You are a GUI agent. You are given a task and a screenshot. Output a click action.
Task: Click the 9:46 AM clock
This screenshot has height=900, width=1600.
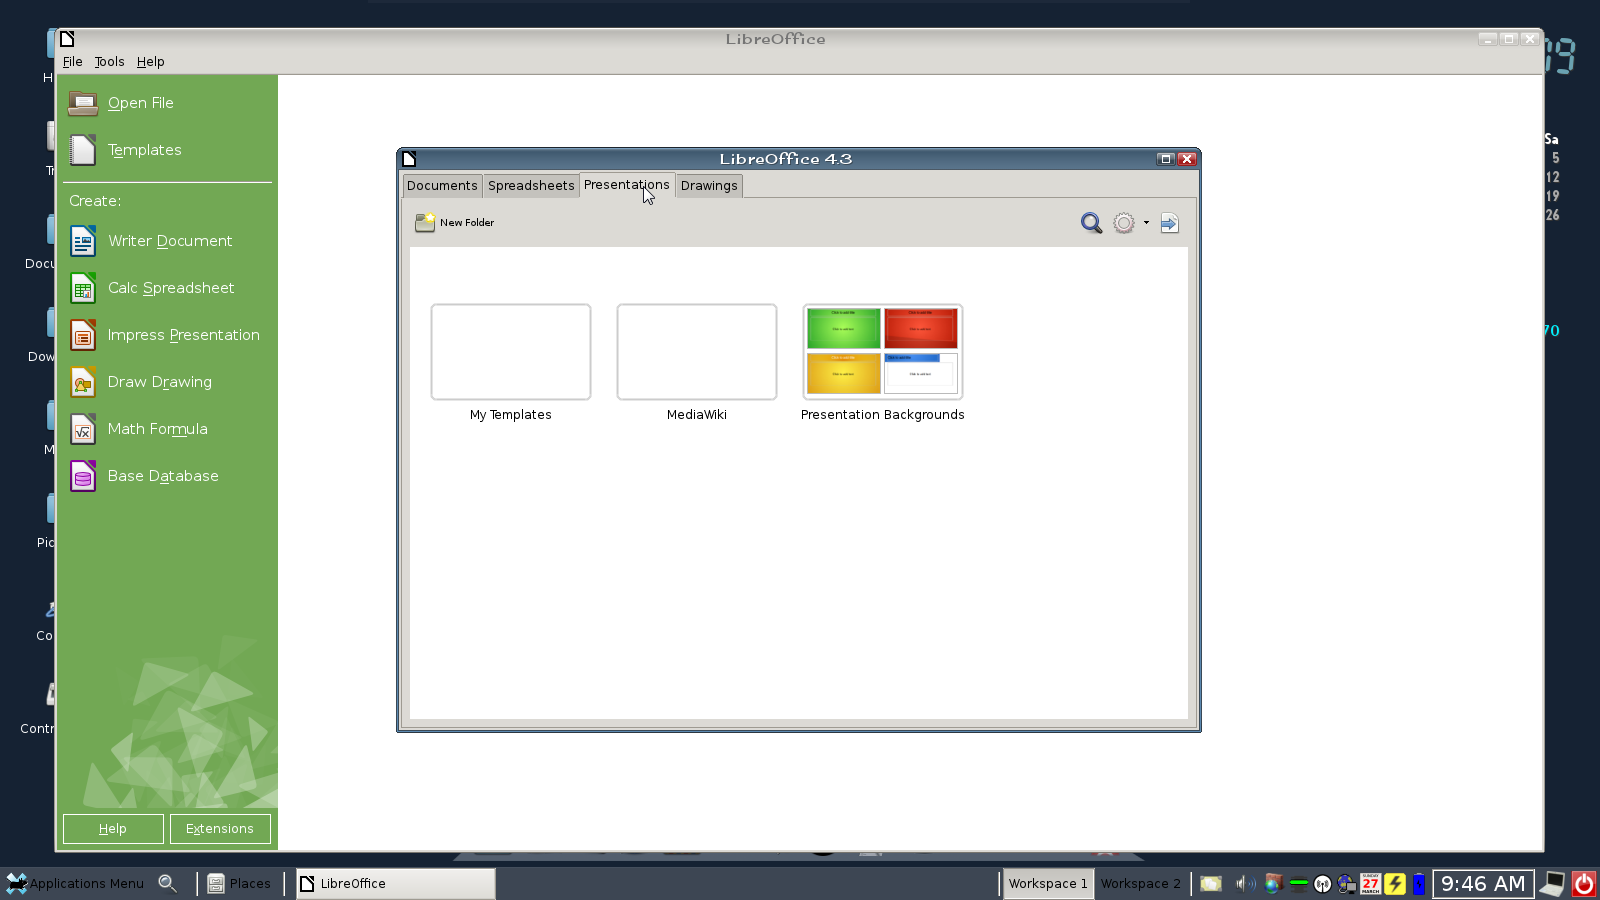[x=1483, y=883]
